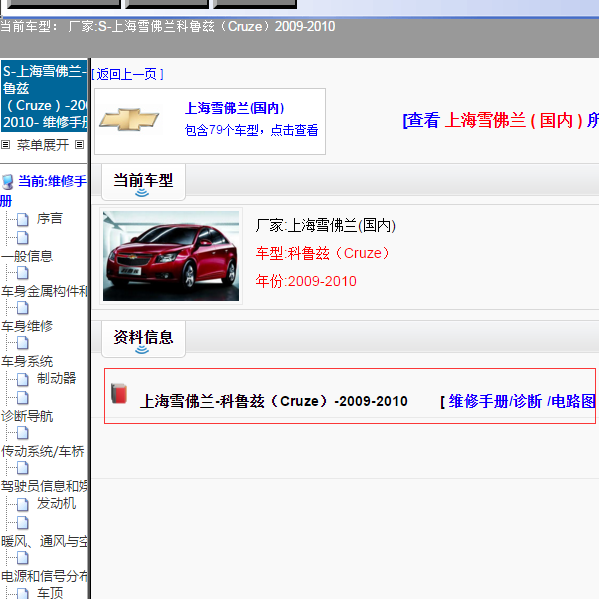Click page icon above 传动系统/车桥
Image resolution: width=599 pixels, height=599 pixels.
[23, 433]
